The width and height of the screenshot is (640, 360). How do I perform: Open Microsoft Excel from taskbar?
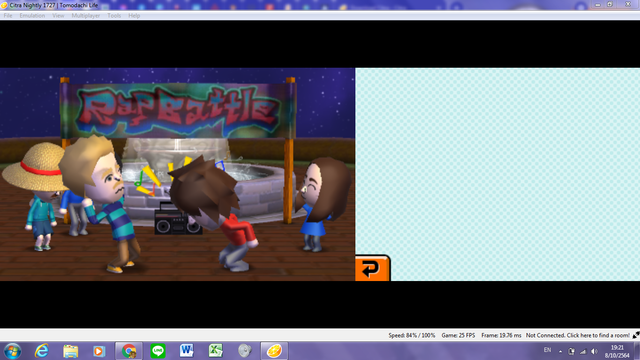(216, 351)
